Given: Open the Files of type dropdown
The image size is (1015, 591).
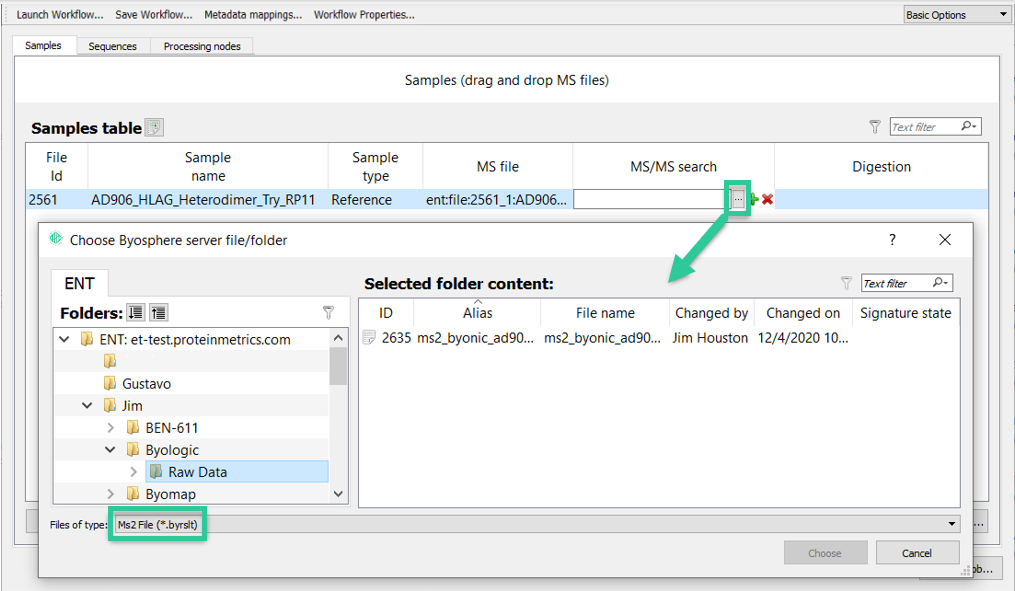Looking at the screenshot, I should click(537, 524).
